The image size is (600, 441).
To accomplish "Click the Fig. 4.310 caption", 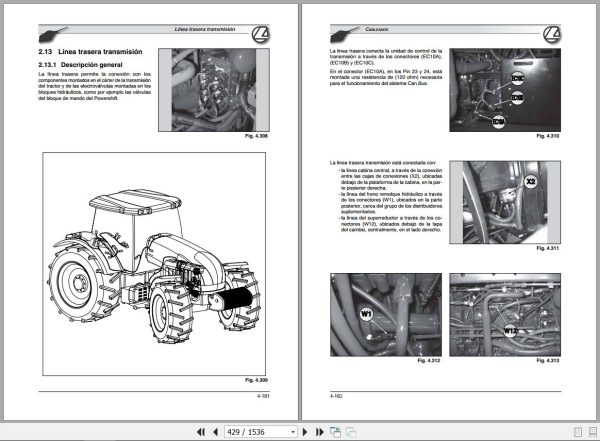I will click(548, 136).
